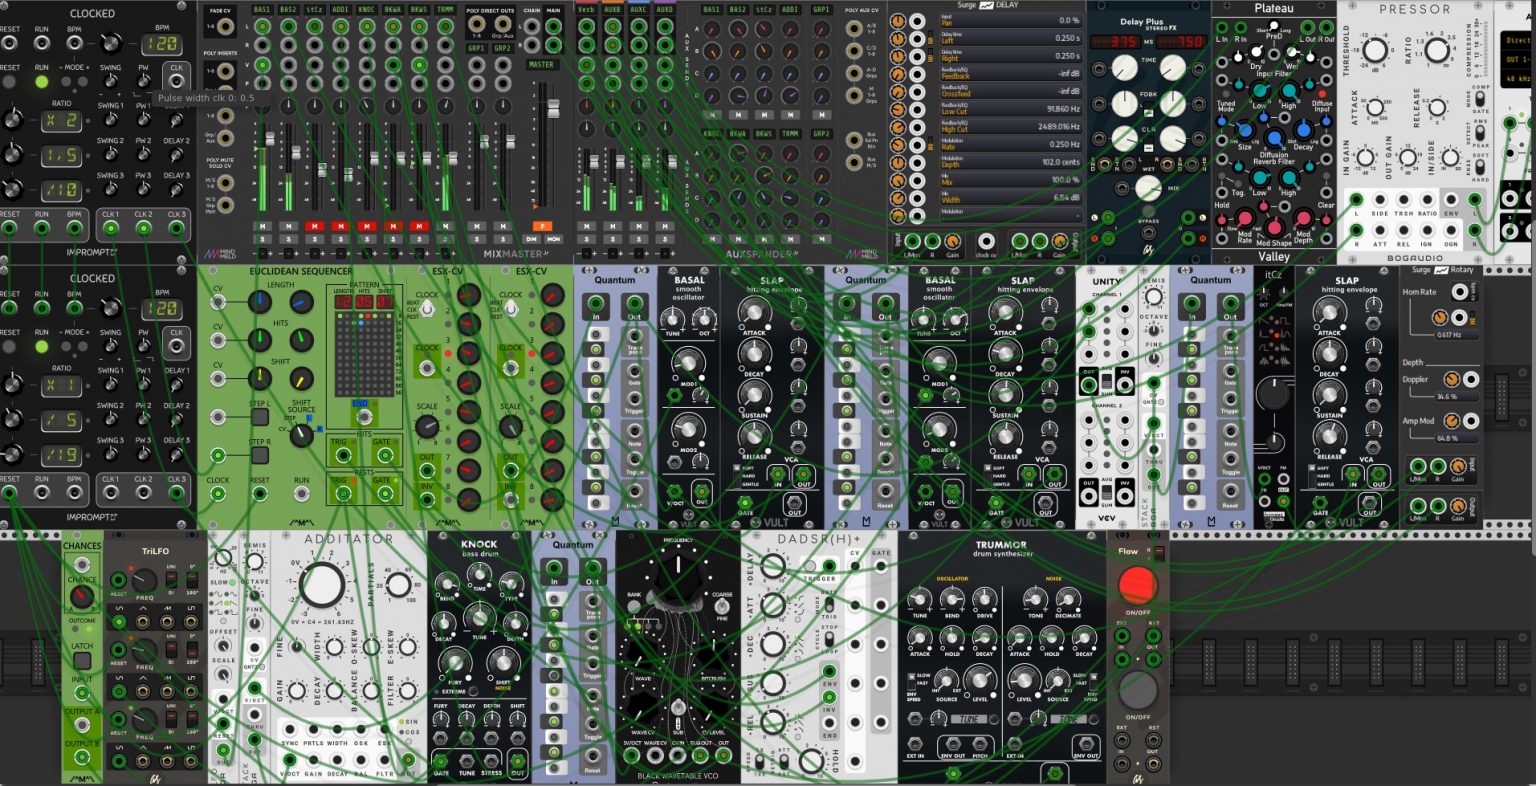
Task: Click the oscillator TUNE knob on Trummor
Action: pos(921,597)
